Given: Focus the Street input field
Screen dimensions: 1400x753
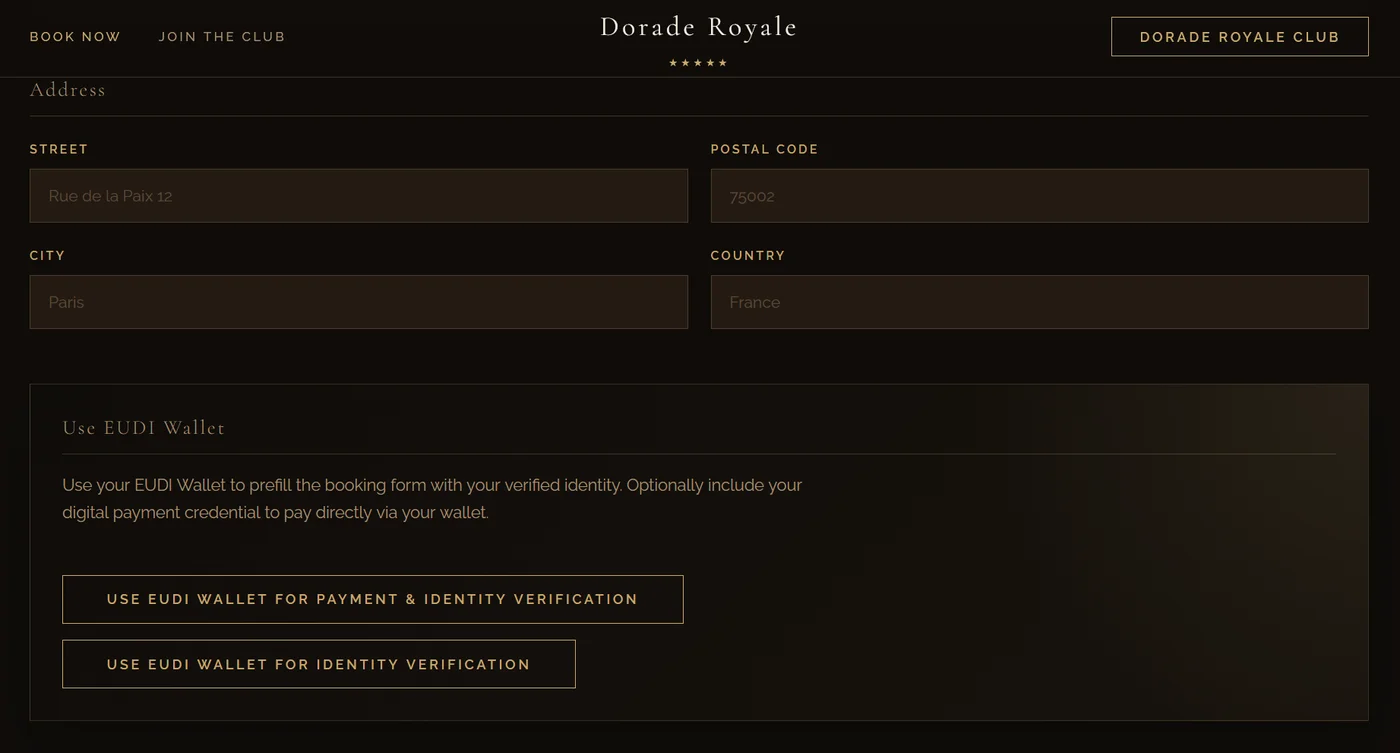Looking at the screenshot, I should (359, 196).
